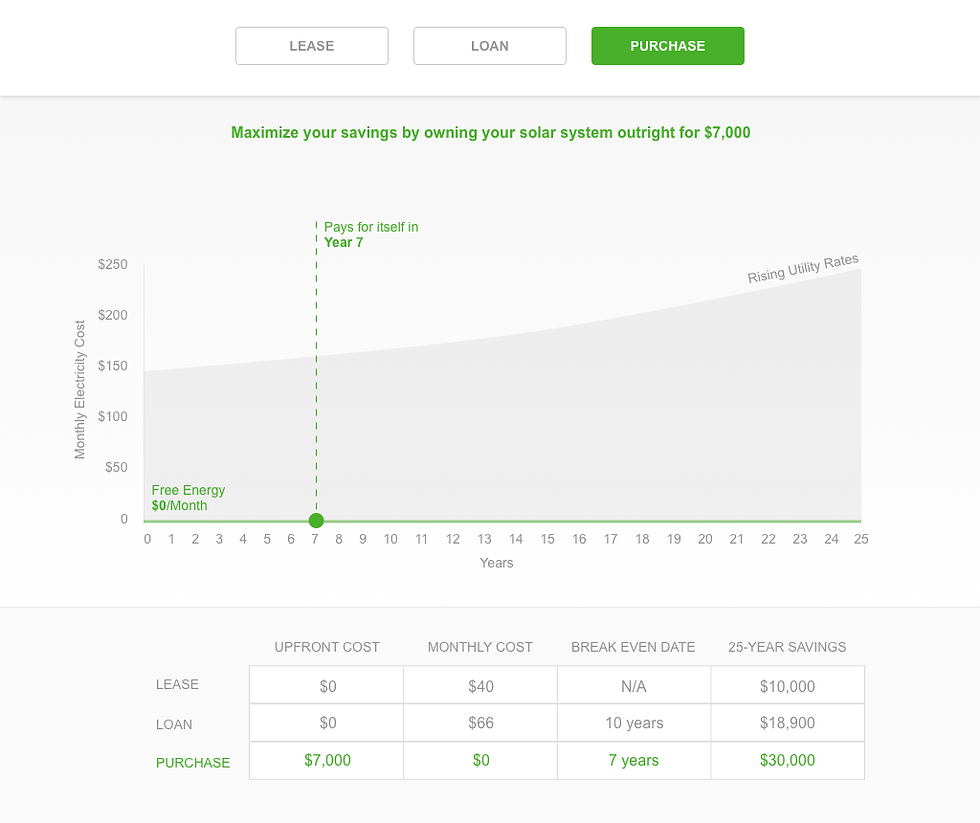
Task: Click year 25 on the Years axis
Action: (860, 539)
